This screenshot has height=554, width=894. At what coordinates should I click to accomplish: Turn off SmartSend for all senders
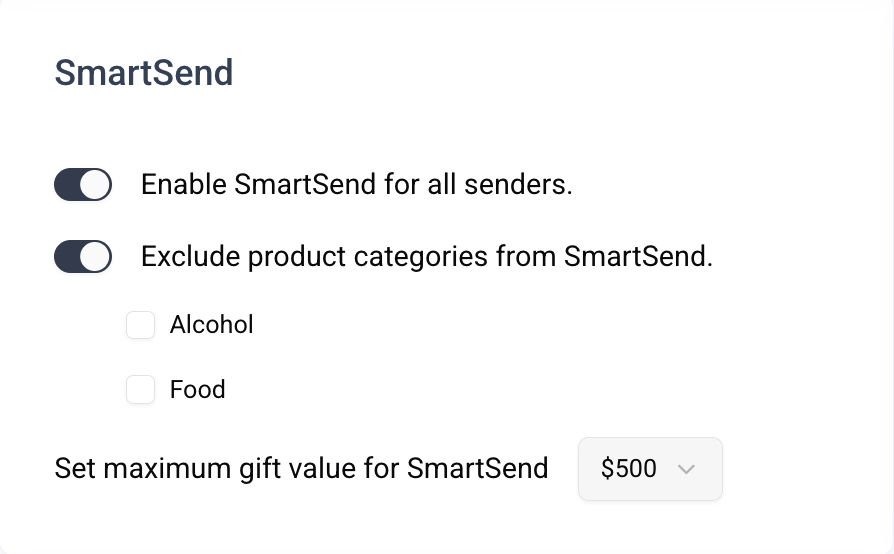83,185
